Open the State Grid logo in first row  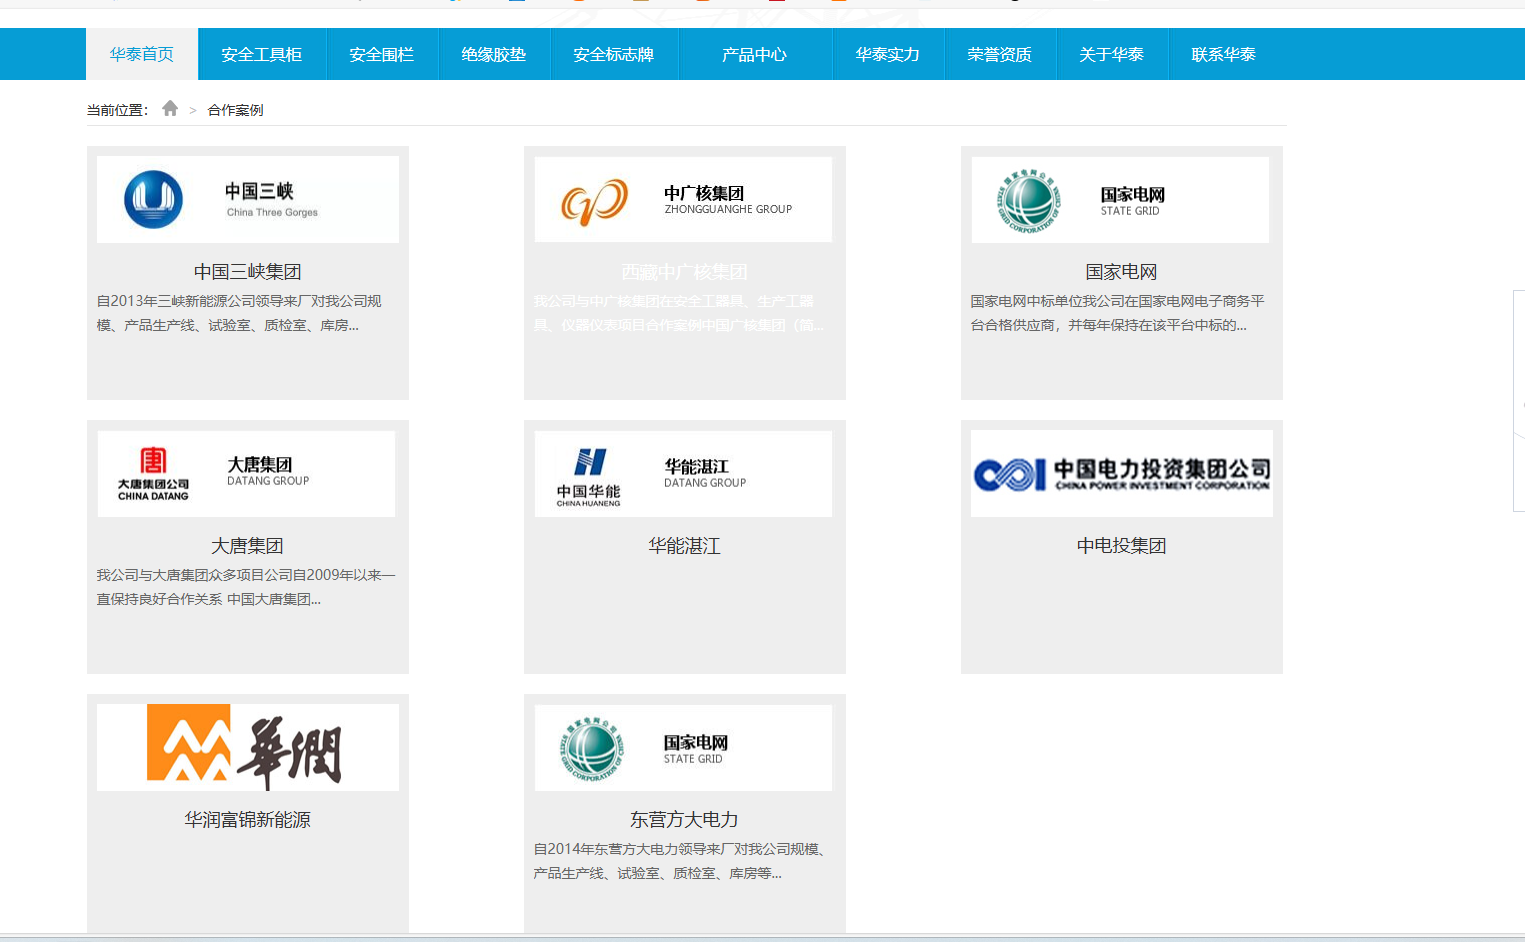pyautogui.click(x=1120, y=199)
